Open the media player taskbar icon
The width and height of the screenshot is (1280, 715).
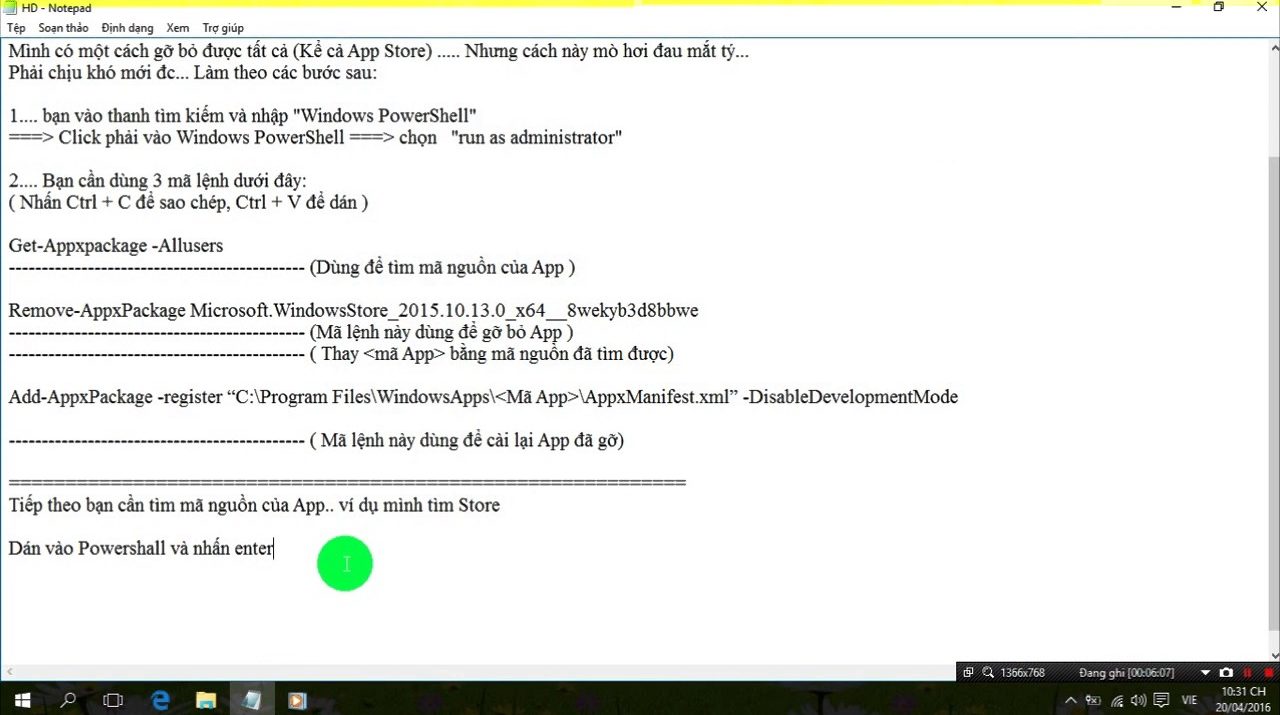(297, 700)
